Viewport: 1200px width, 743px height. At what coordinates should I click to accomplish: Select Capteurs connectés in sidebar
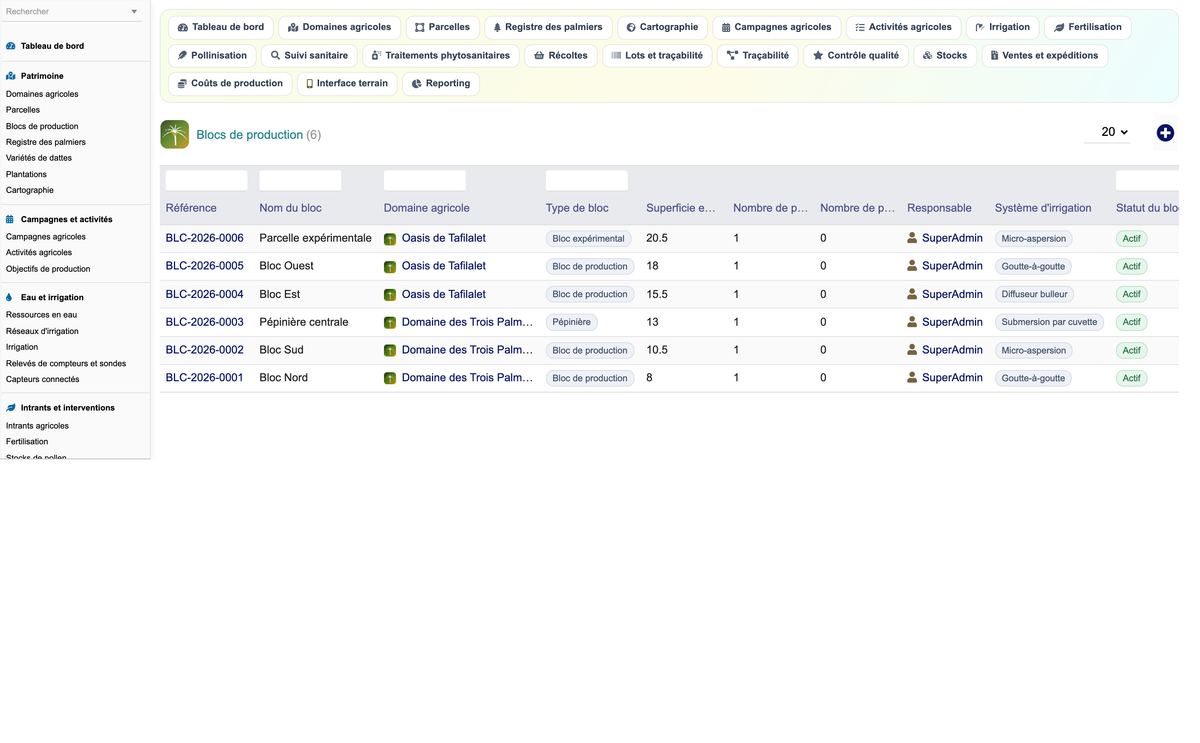click(x=43, y=379)
